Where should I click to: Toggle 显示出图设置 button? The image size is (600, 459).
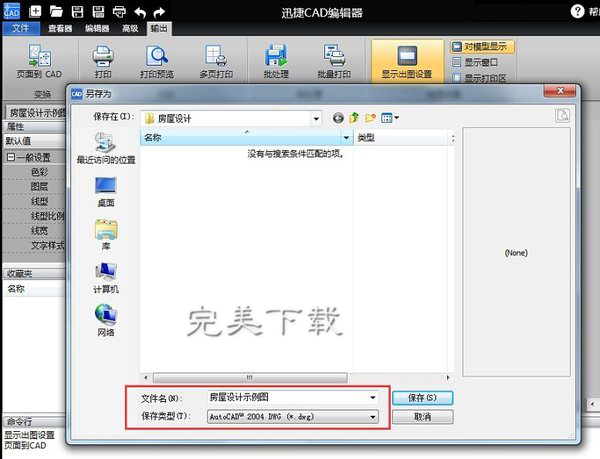pos(407,61)
